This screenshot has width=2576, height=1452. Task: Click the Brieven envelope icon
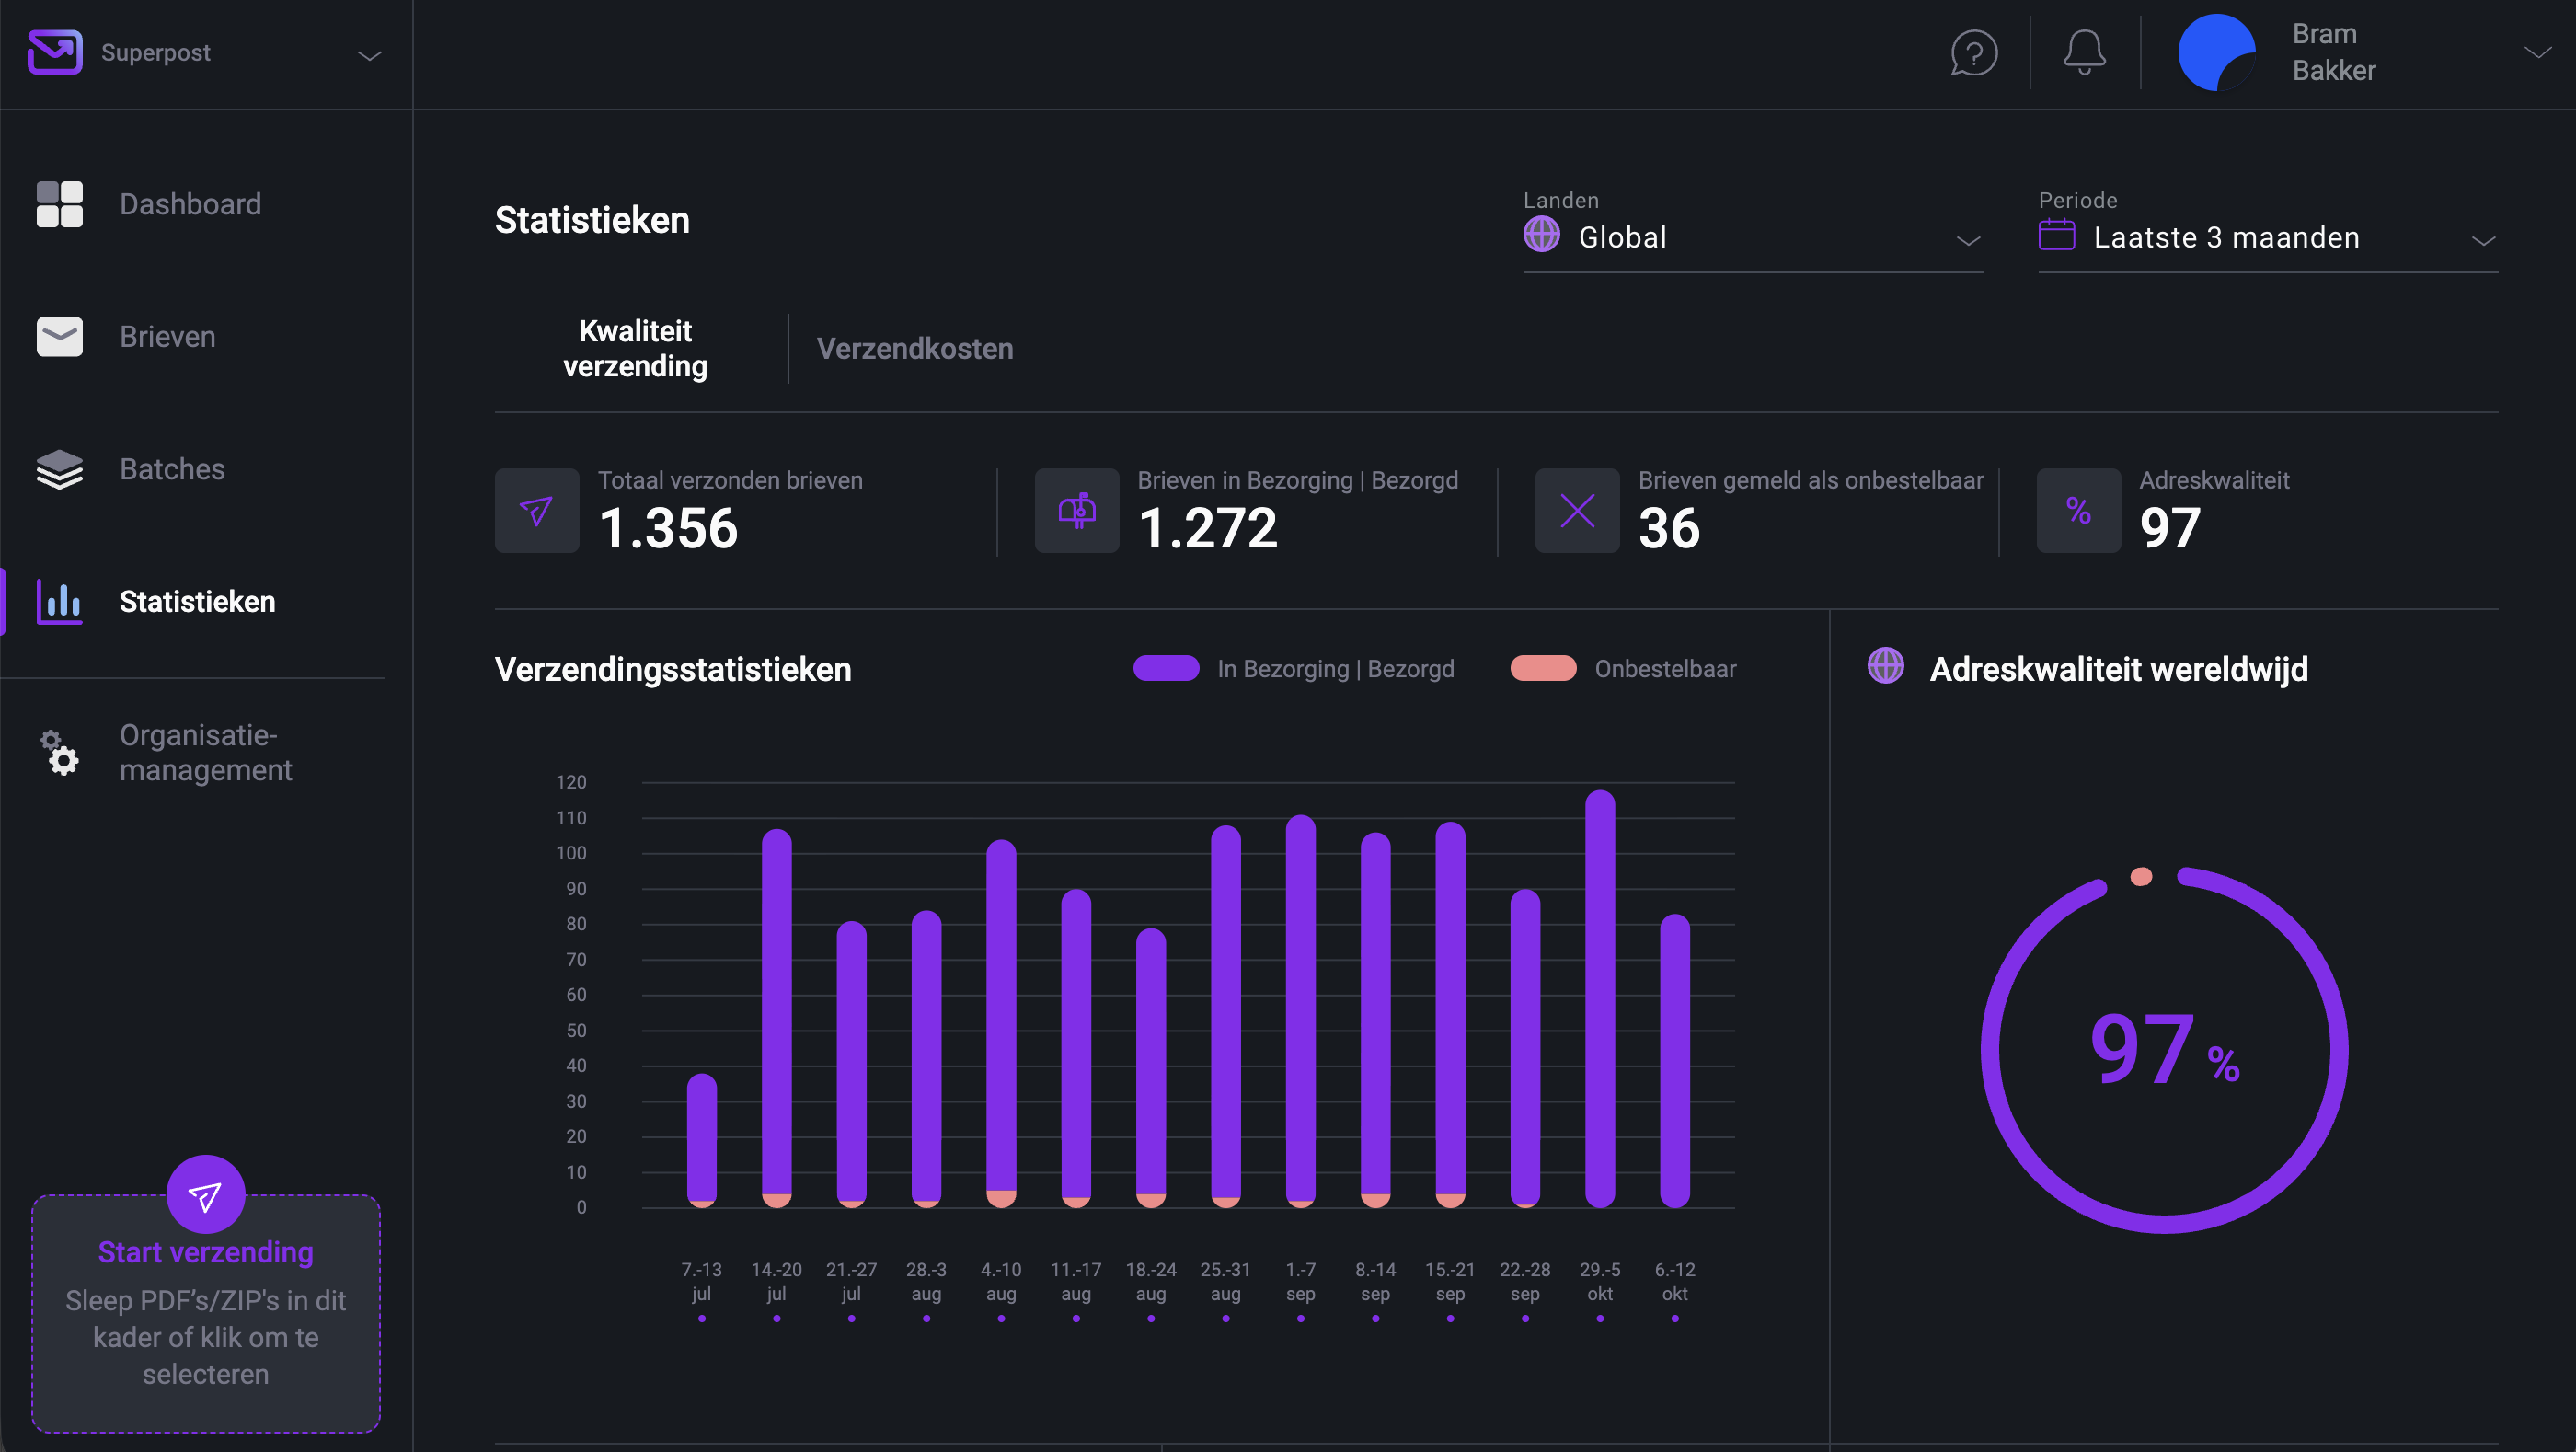click(x=59, y=337)
